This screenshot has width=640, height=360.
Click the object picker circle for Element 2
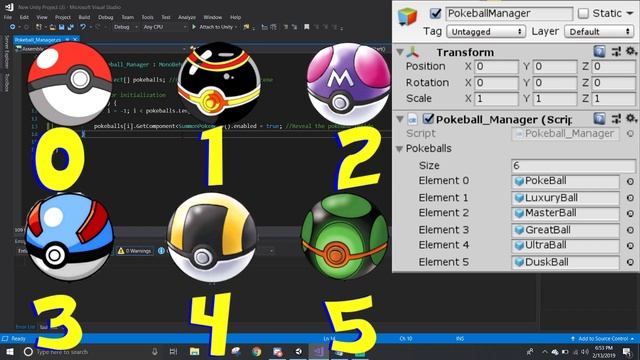630,214
